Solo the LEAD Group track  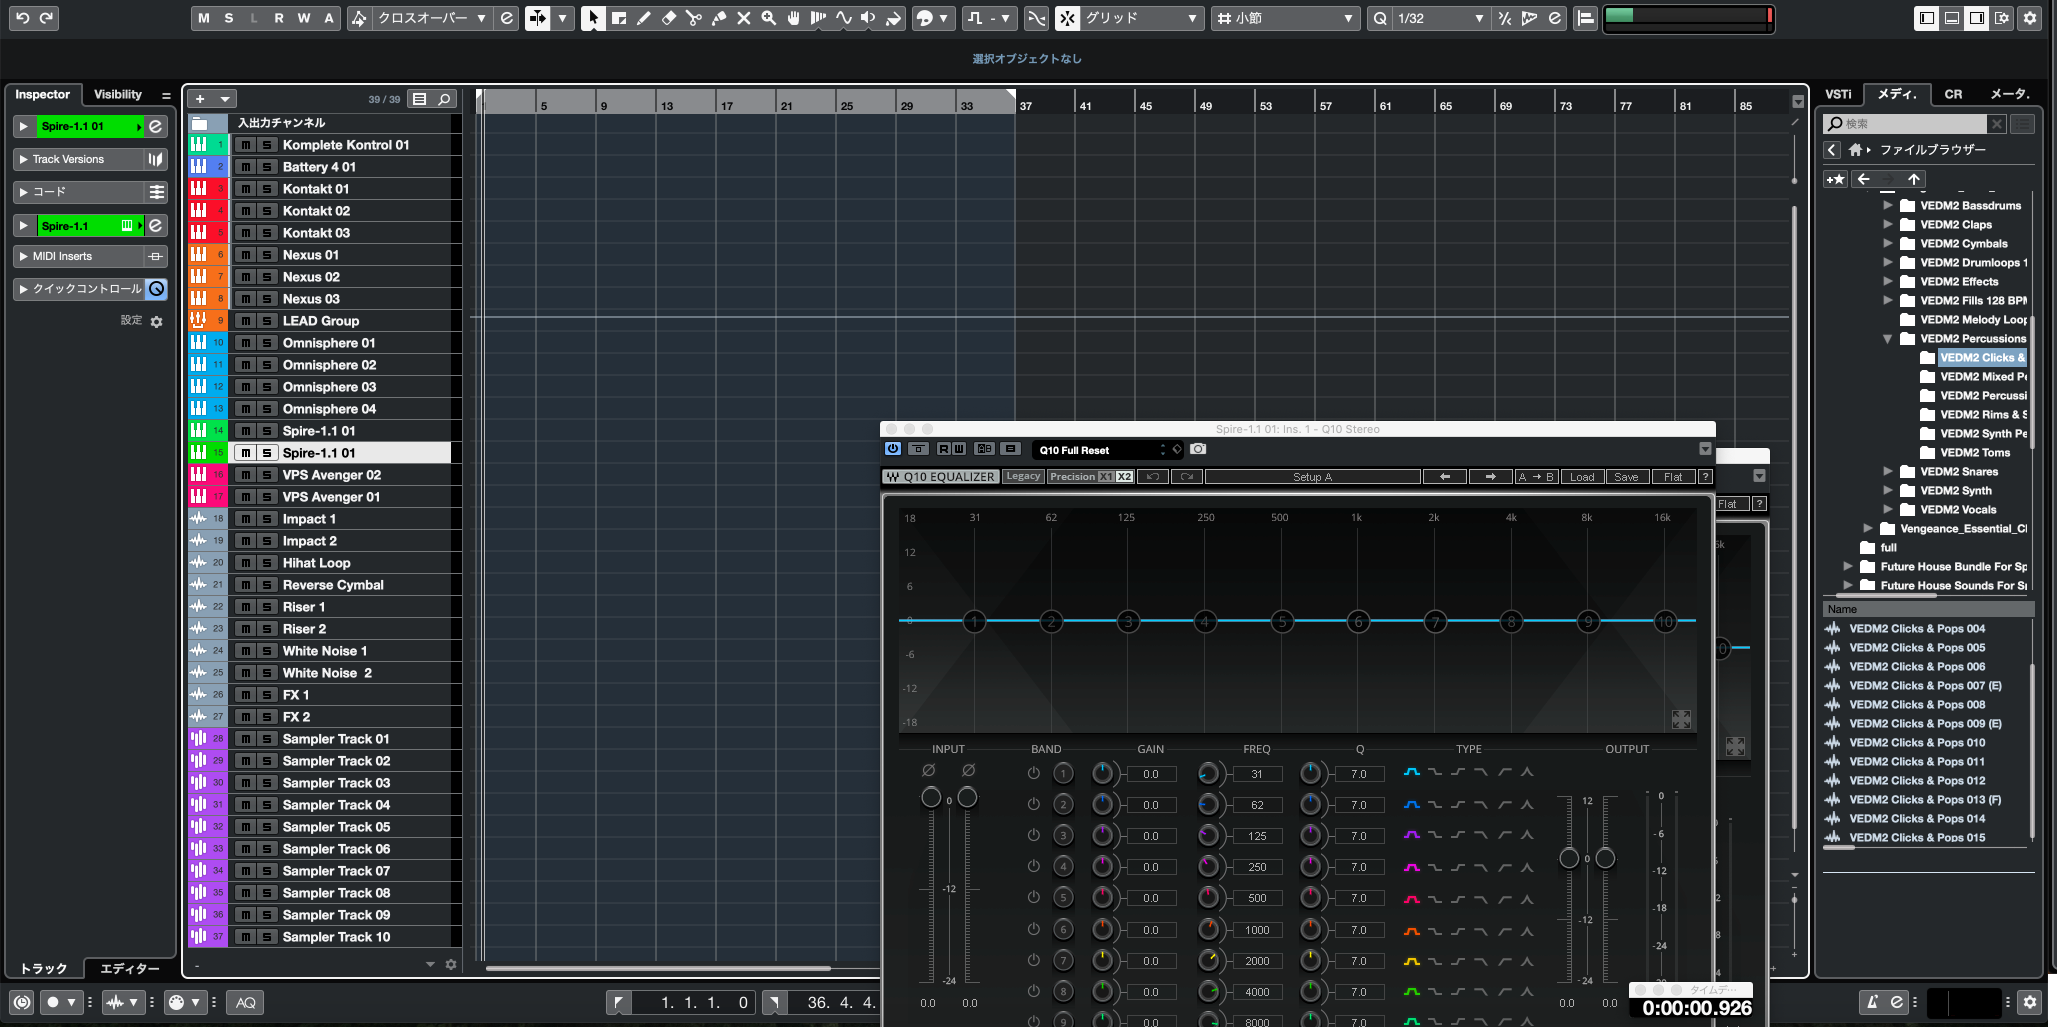pos(267,321)
